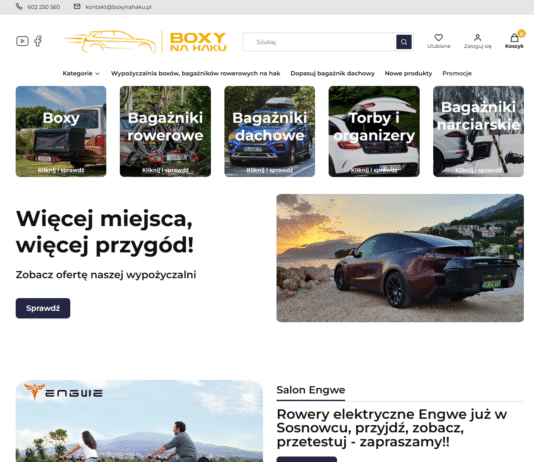Open the Facebook page icon

pos(38,41)
